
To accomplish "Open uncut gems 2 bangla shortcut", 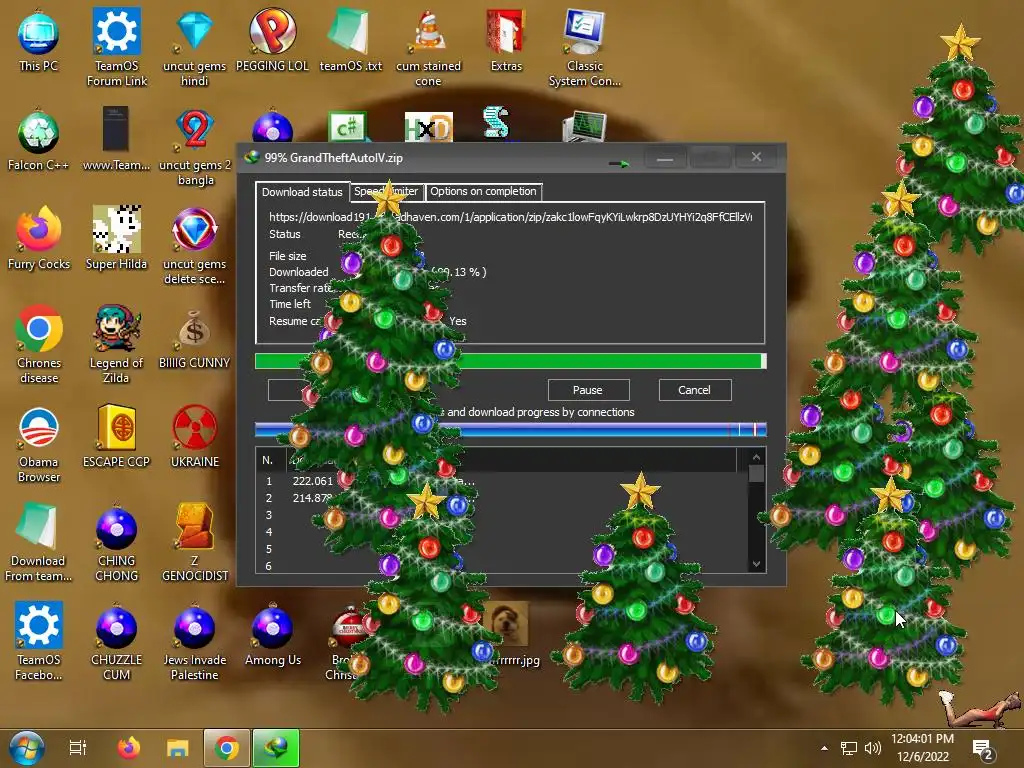I will (x=195, y=148).
